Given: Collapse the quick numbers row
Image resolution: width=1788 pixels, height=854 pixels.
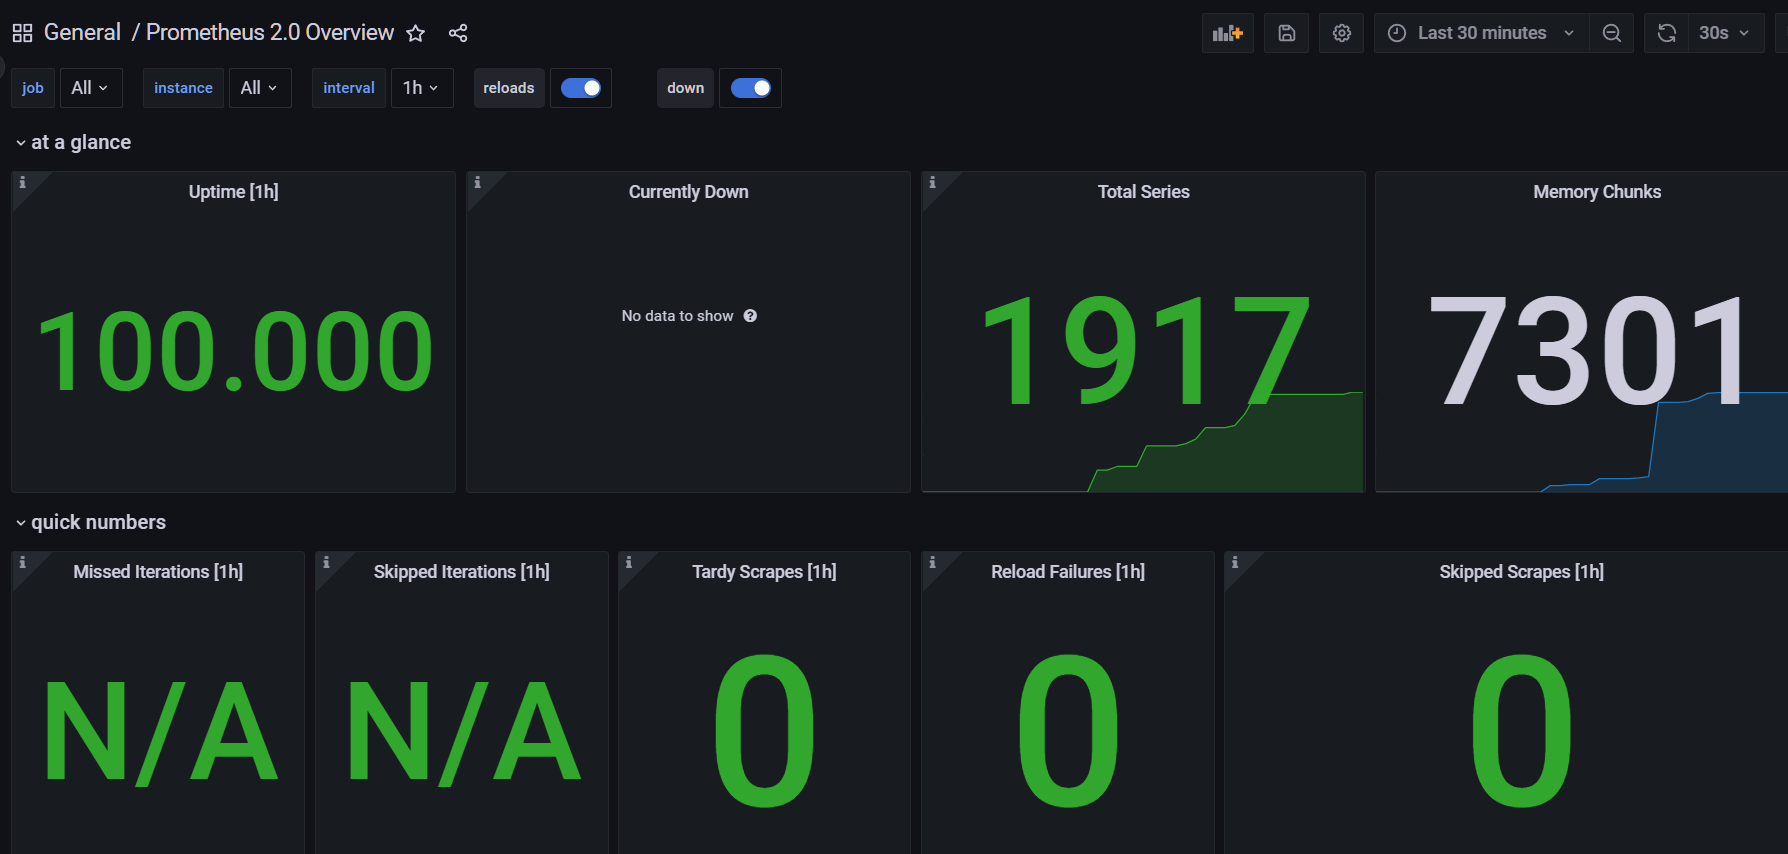Looking at the screenshot, I should [x=91, y=522].
